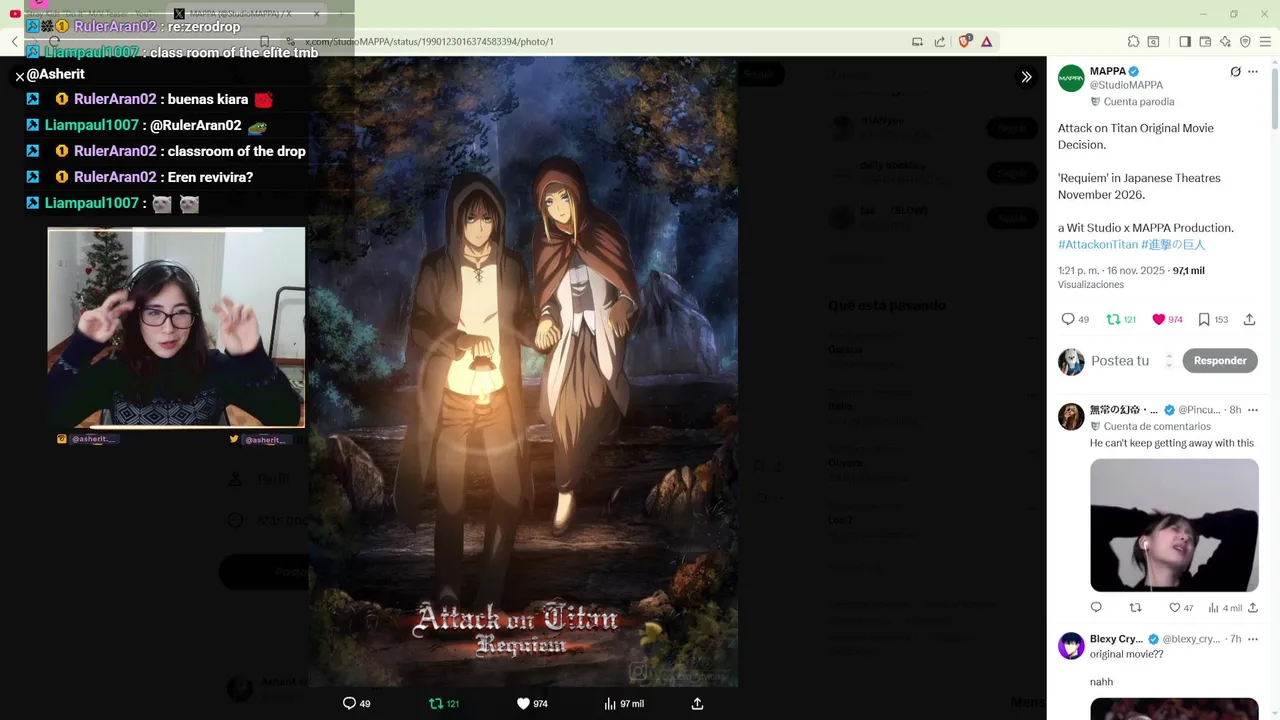1280x720 pixels.
Task: Click the share-this-page icon in the address bar
Action: coord(940,42)
